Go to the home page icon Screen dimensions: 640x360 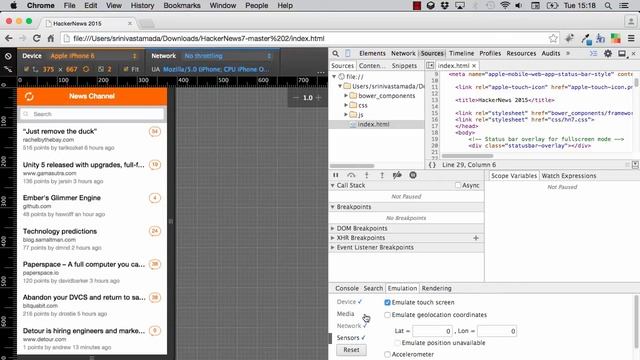[x=51, y=38]
